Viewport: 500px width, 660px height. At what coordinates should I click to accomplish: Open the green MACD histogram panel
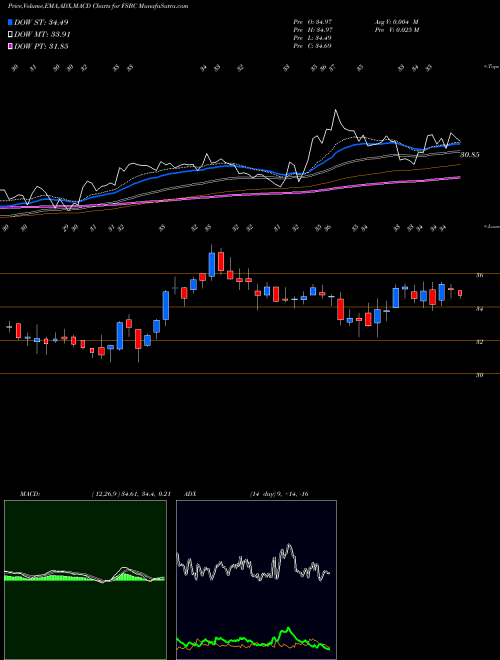(x=85, y=580)
